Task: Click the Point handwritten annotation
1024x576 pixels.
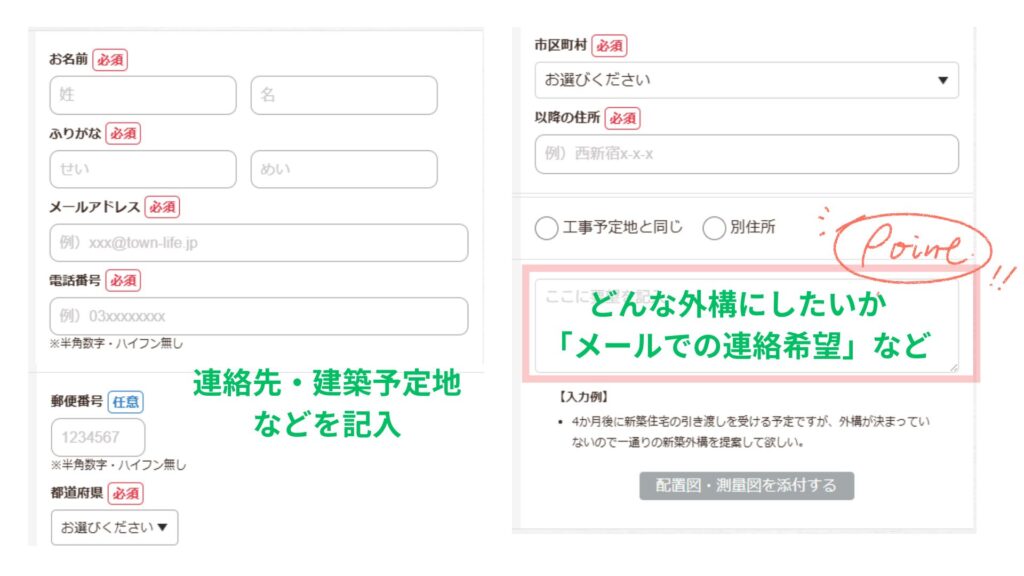Action: [x=912, y=248]
